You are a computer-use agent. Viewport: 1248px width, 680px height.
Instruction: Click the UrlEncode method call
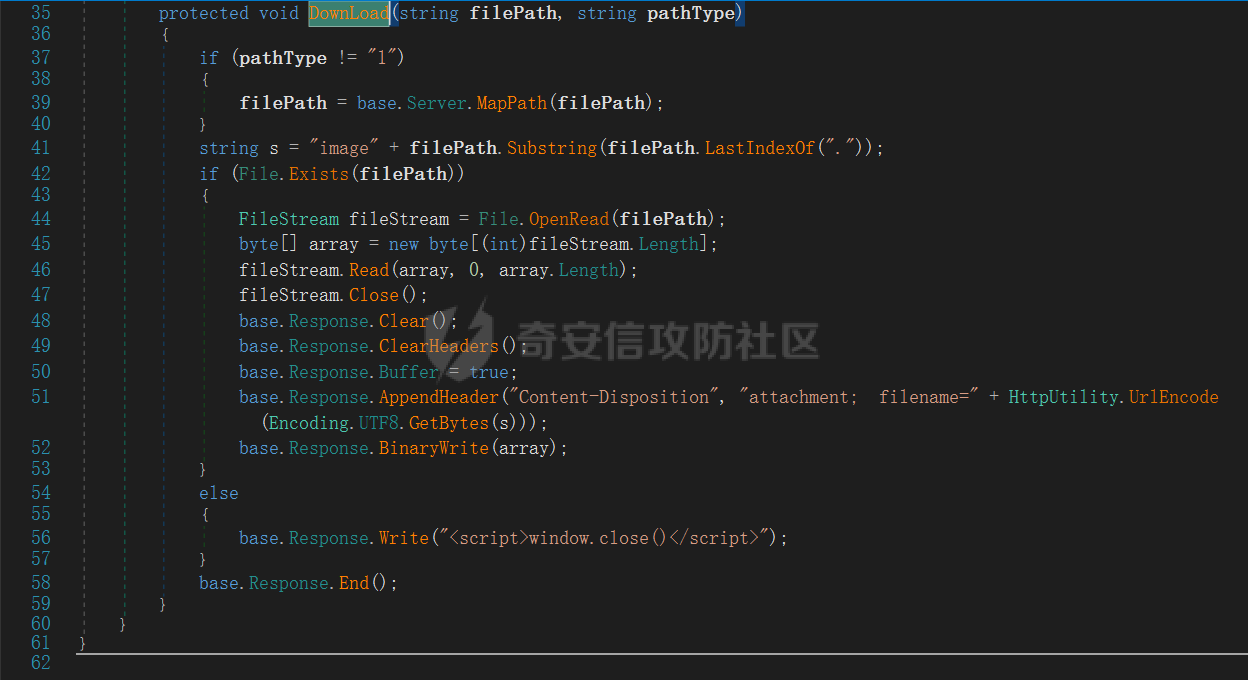coord(1174,397)
